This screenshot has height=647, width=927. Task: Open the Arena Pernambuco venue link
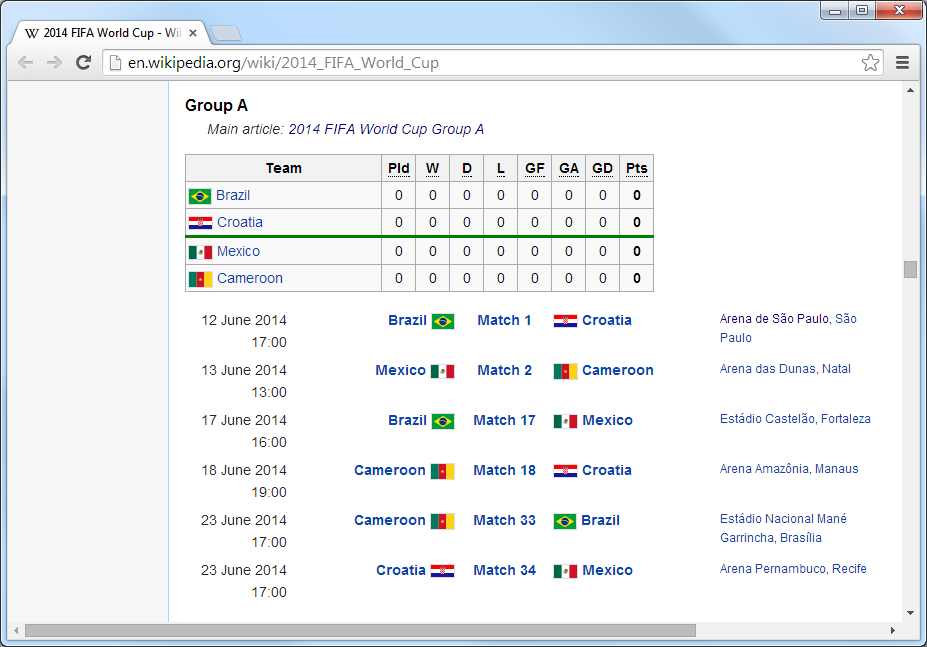(773, 569)
